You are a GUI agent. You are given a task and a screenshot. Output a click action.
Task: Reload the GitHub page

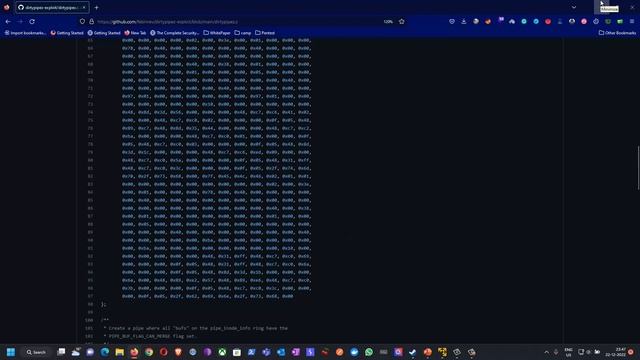pyautogui.click(x=32, y=21)
